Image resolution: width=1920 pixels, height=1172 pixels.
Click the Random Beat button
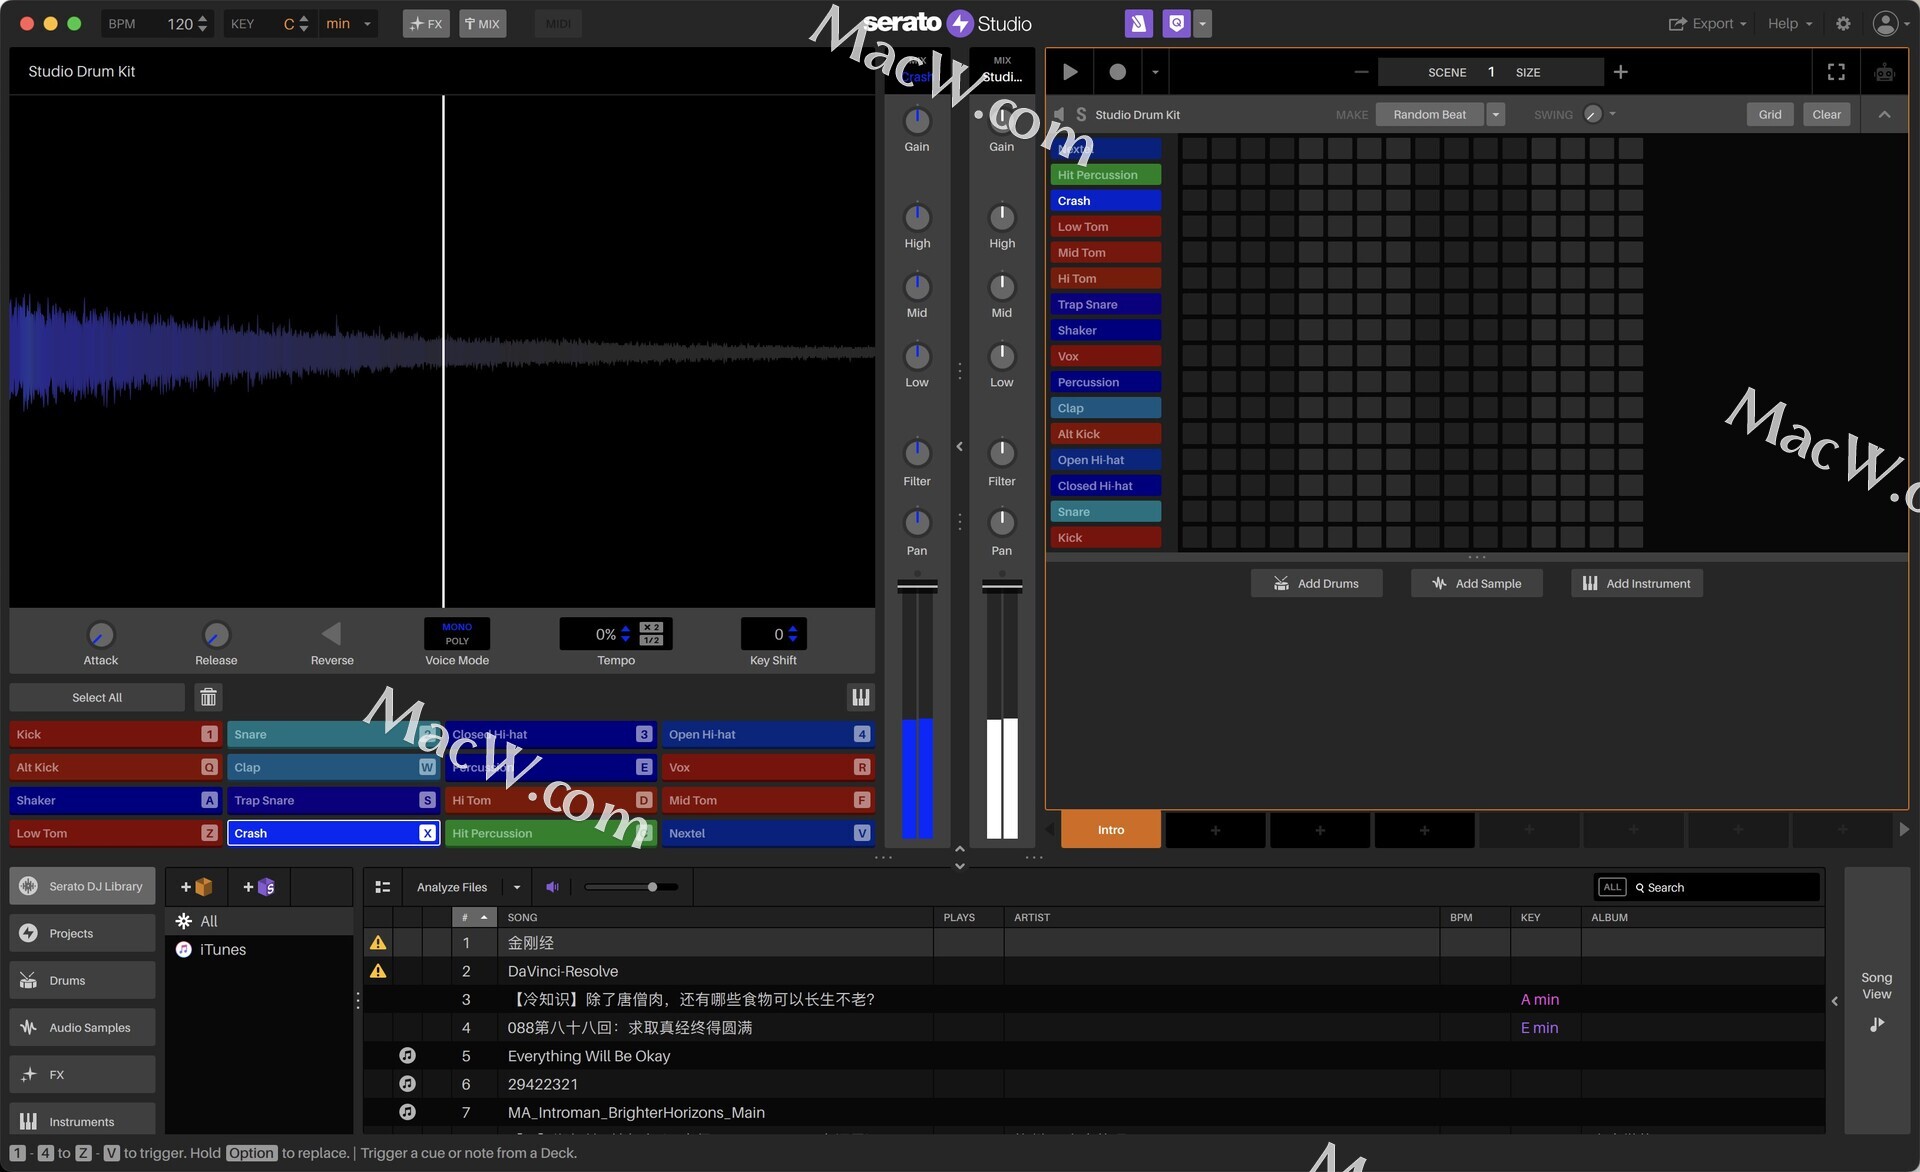[1430, 114]
